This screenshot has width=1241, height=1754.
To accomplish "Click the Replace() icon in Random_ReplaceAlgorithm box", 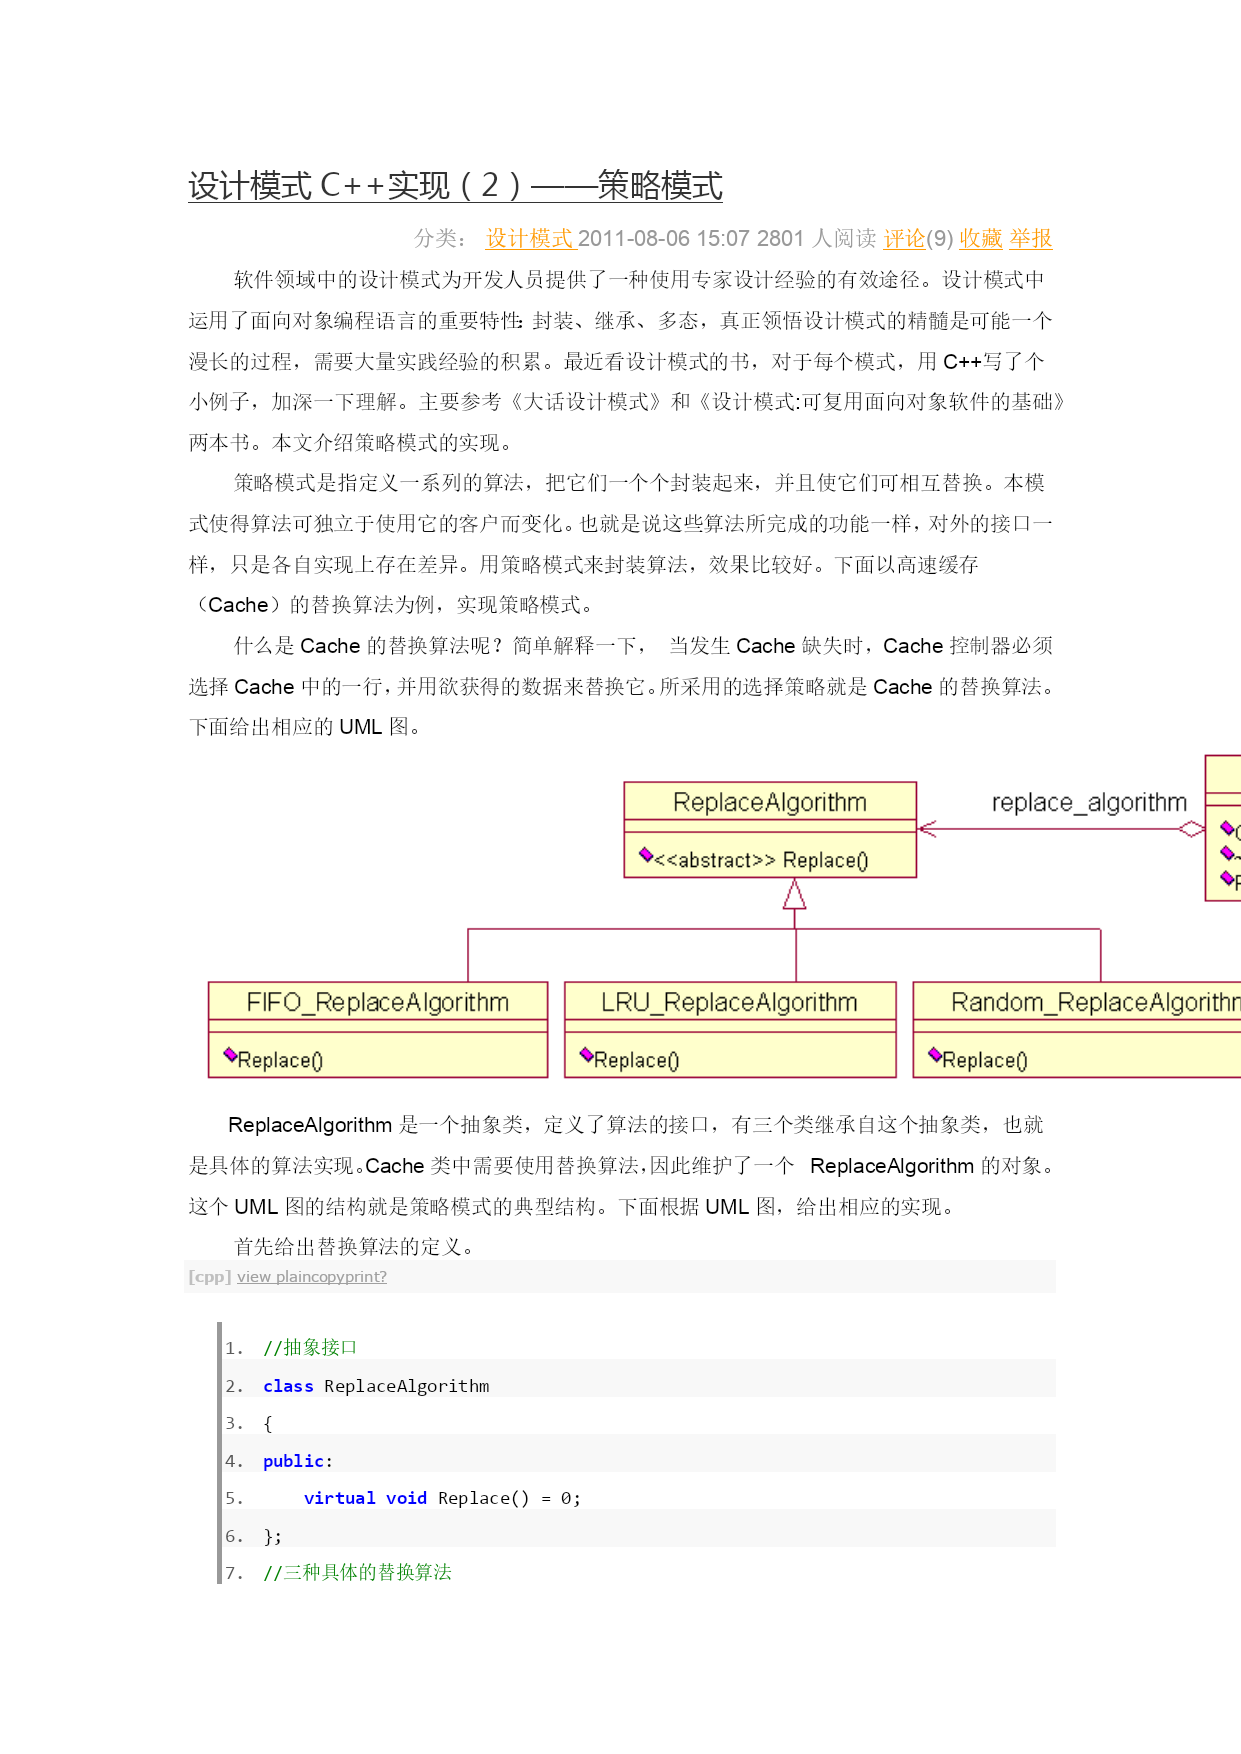I will point(935,1055).
